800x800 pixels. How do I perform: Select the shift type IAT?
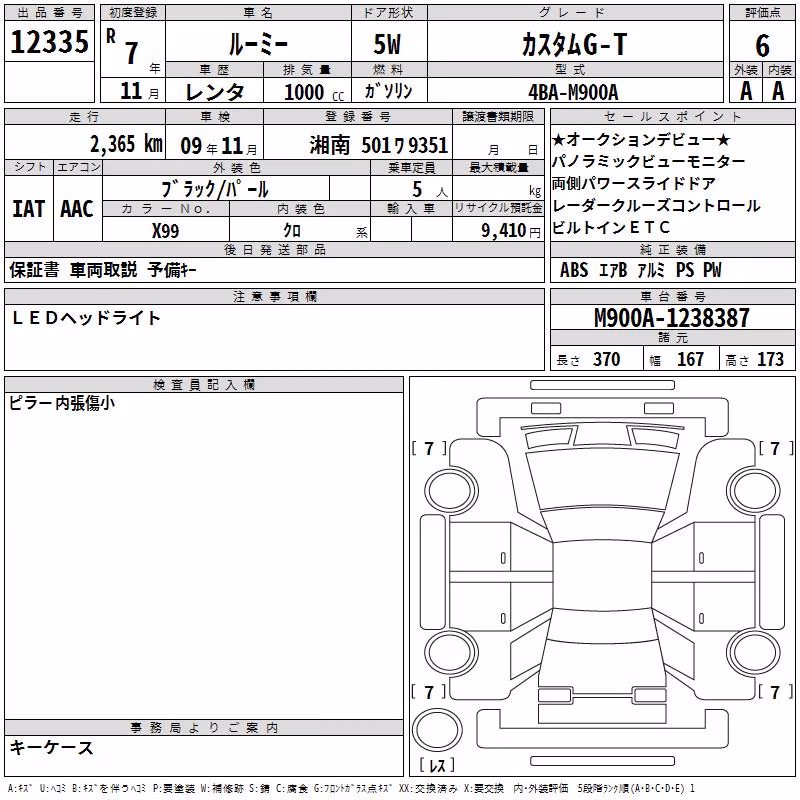(x=29, y=209)
